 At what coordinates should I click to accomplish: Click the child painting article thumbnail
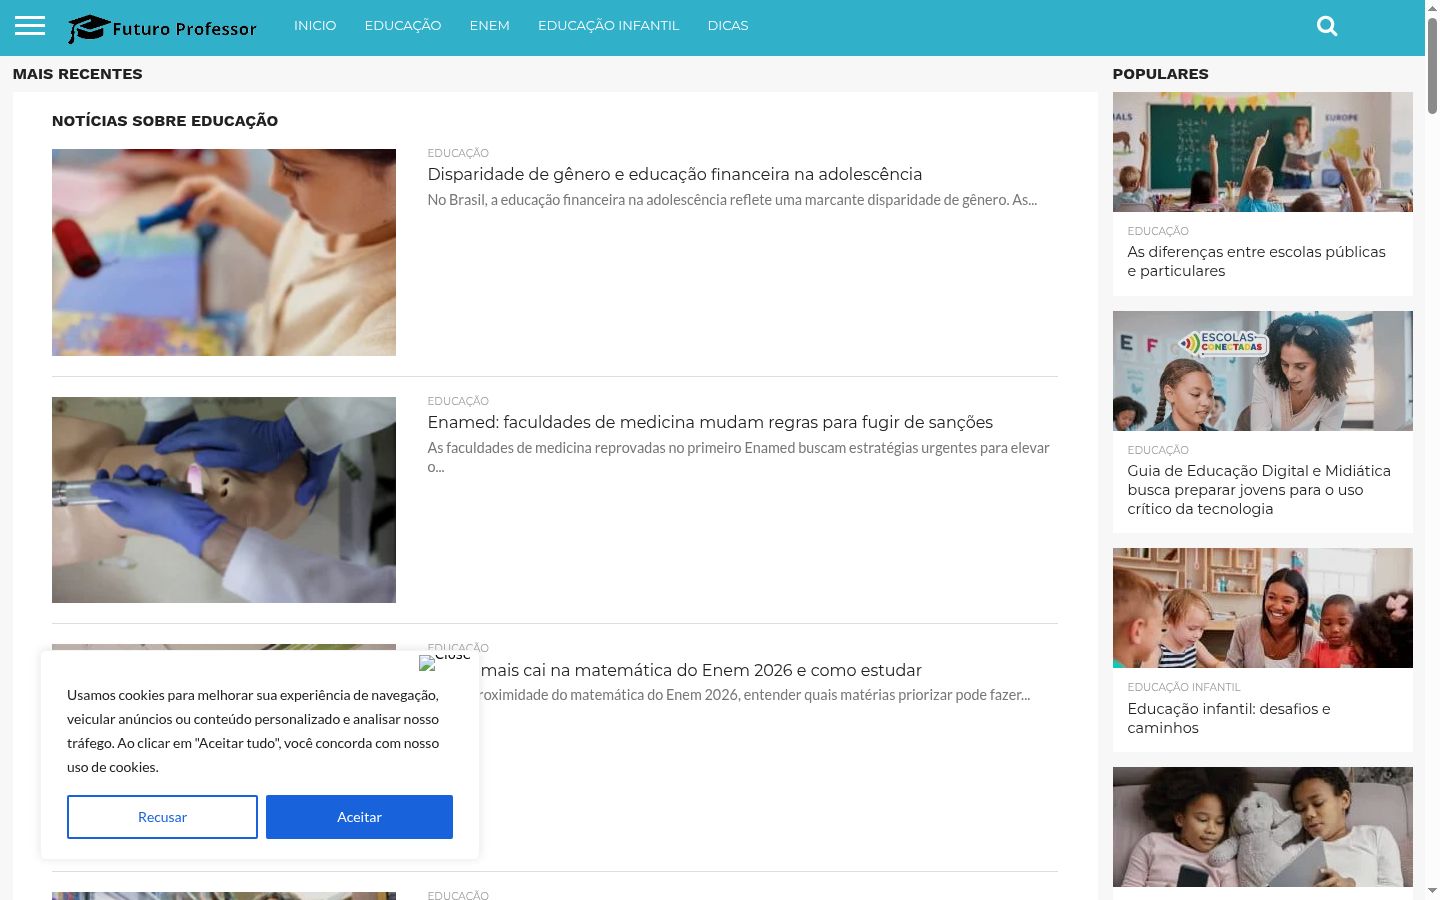click(224, 252)
